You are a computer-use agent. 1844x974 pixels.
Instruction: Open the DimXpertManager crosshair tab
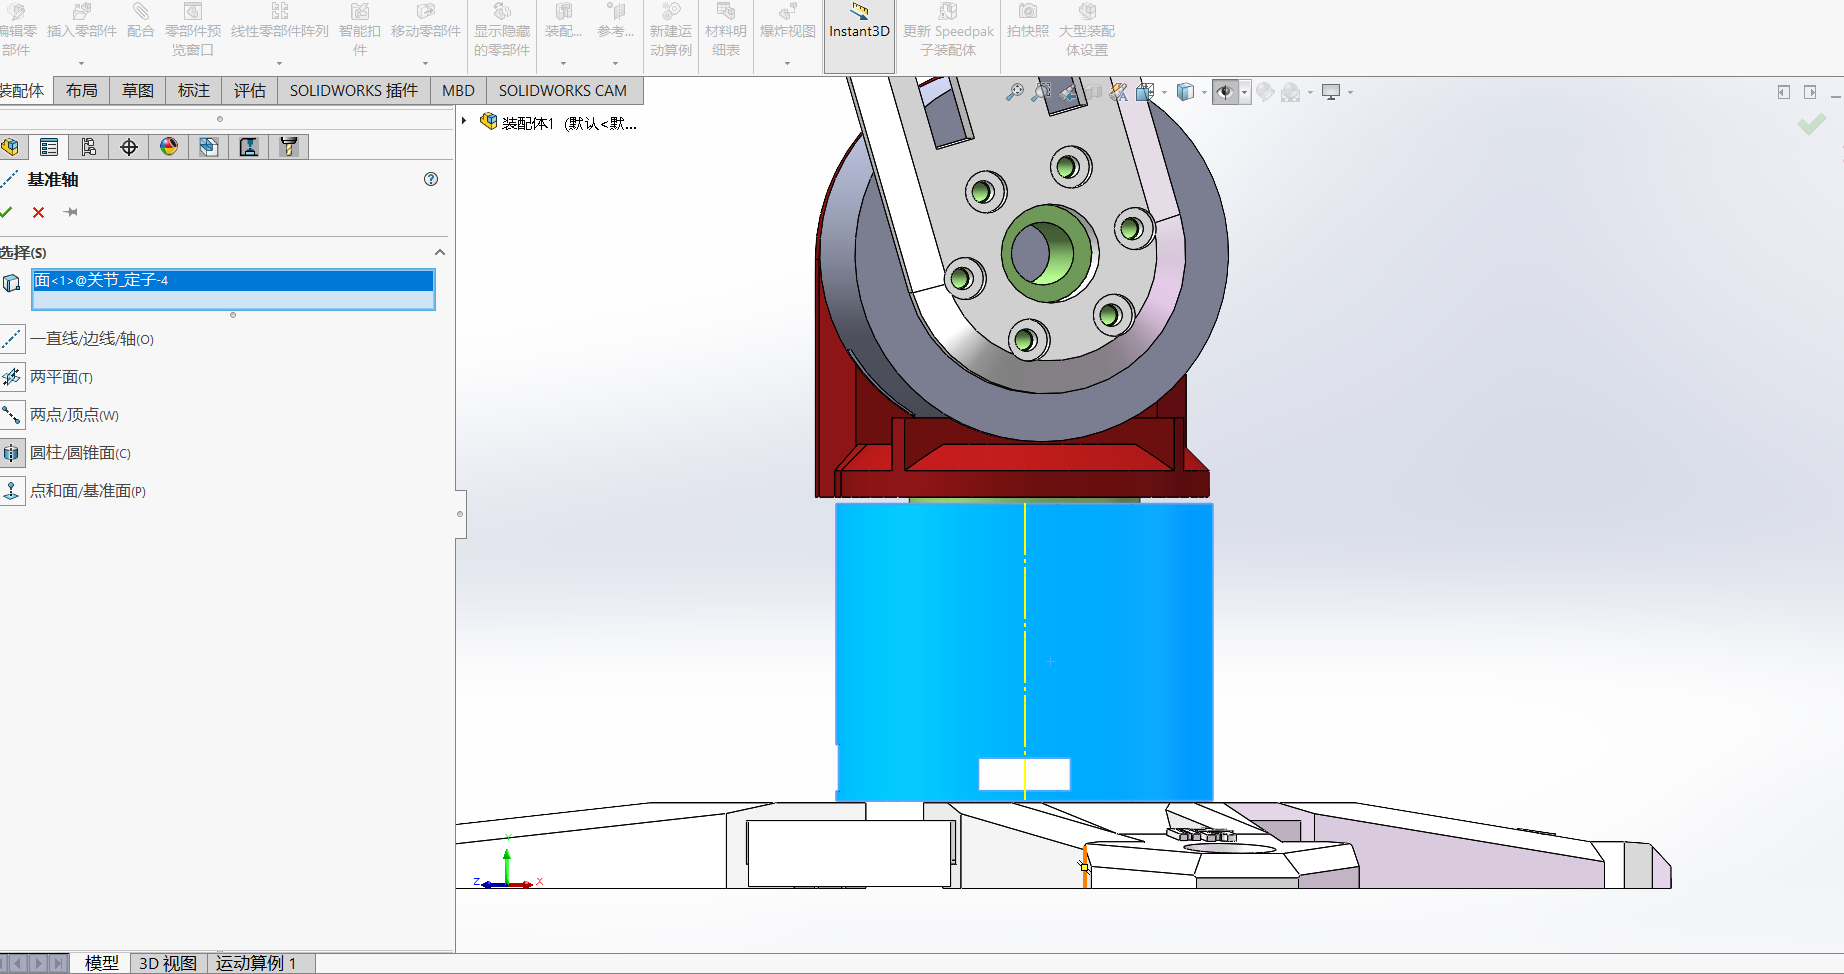pos(129,147)
